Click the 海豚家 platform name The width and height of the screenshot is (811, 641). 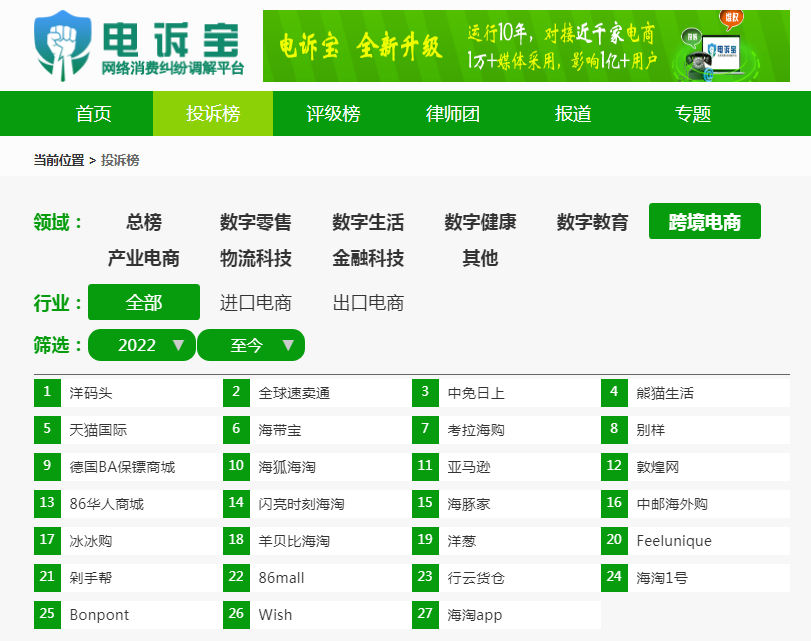(469, 504)
